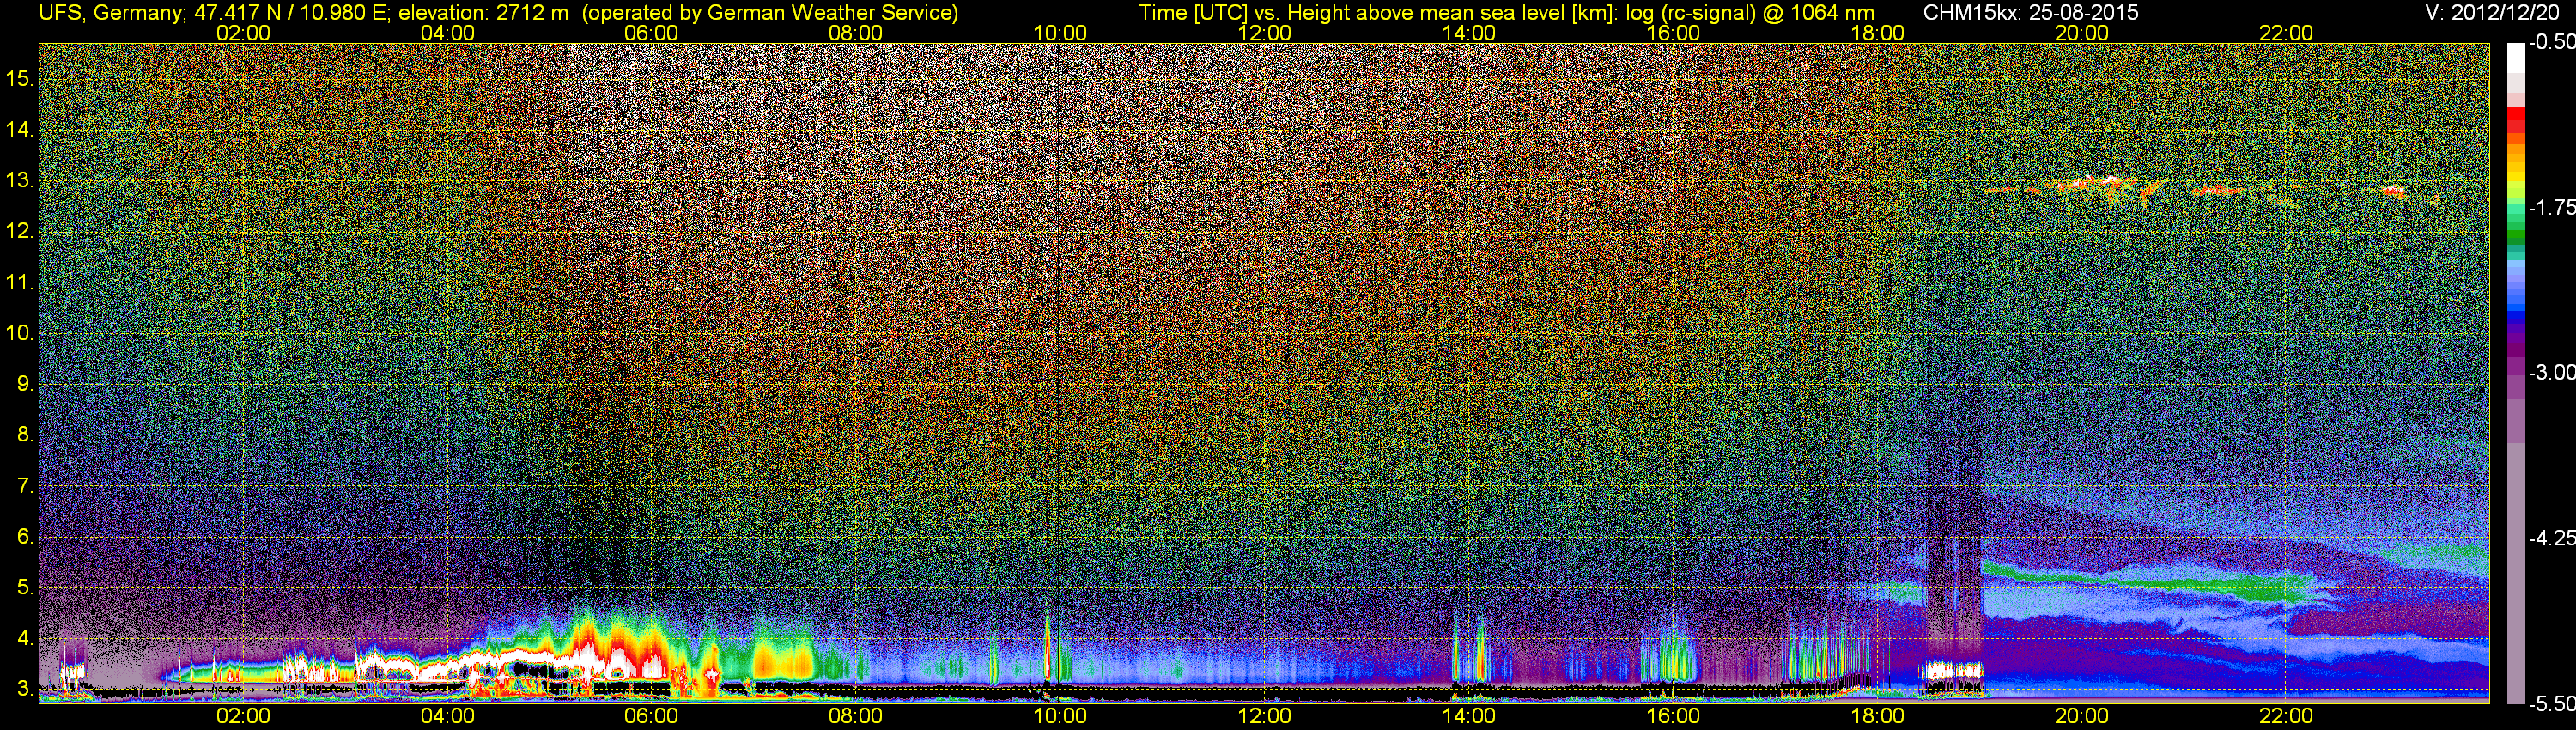Click the 04:00 label on the bottom time axis
The image size is (2576, 730).
(447, 716)
